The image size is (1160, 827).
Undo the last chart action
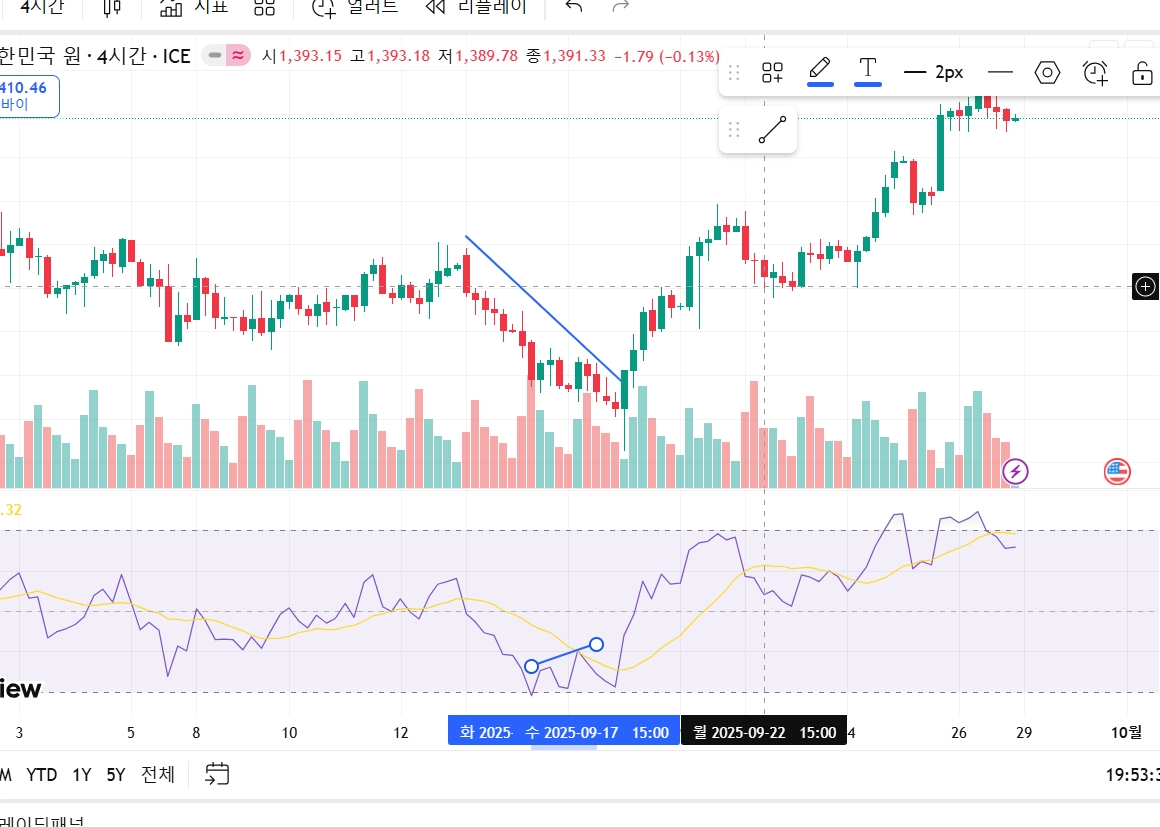(x=573, y=7)
